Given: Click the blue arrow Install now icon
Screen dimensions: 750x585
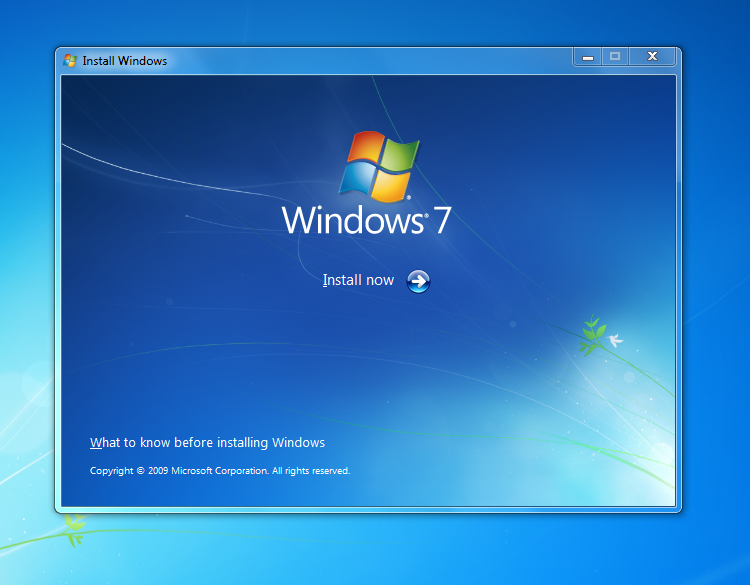Looking at the screenshot, I should coord(418,281).
